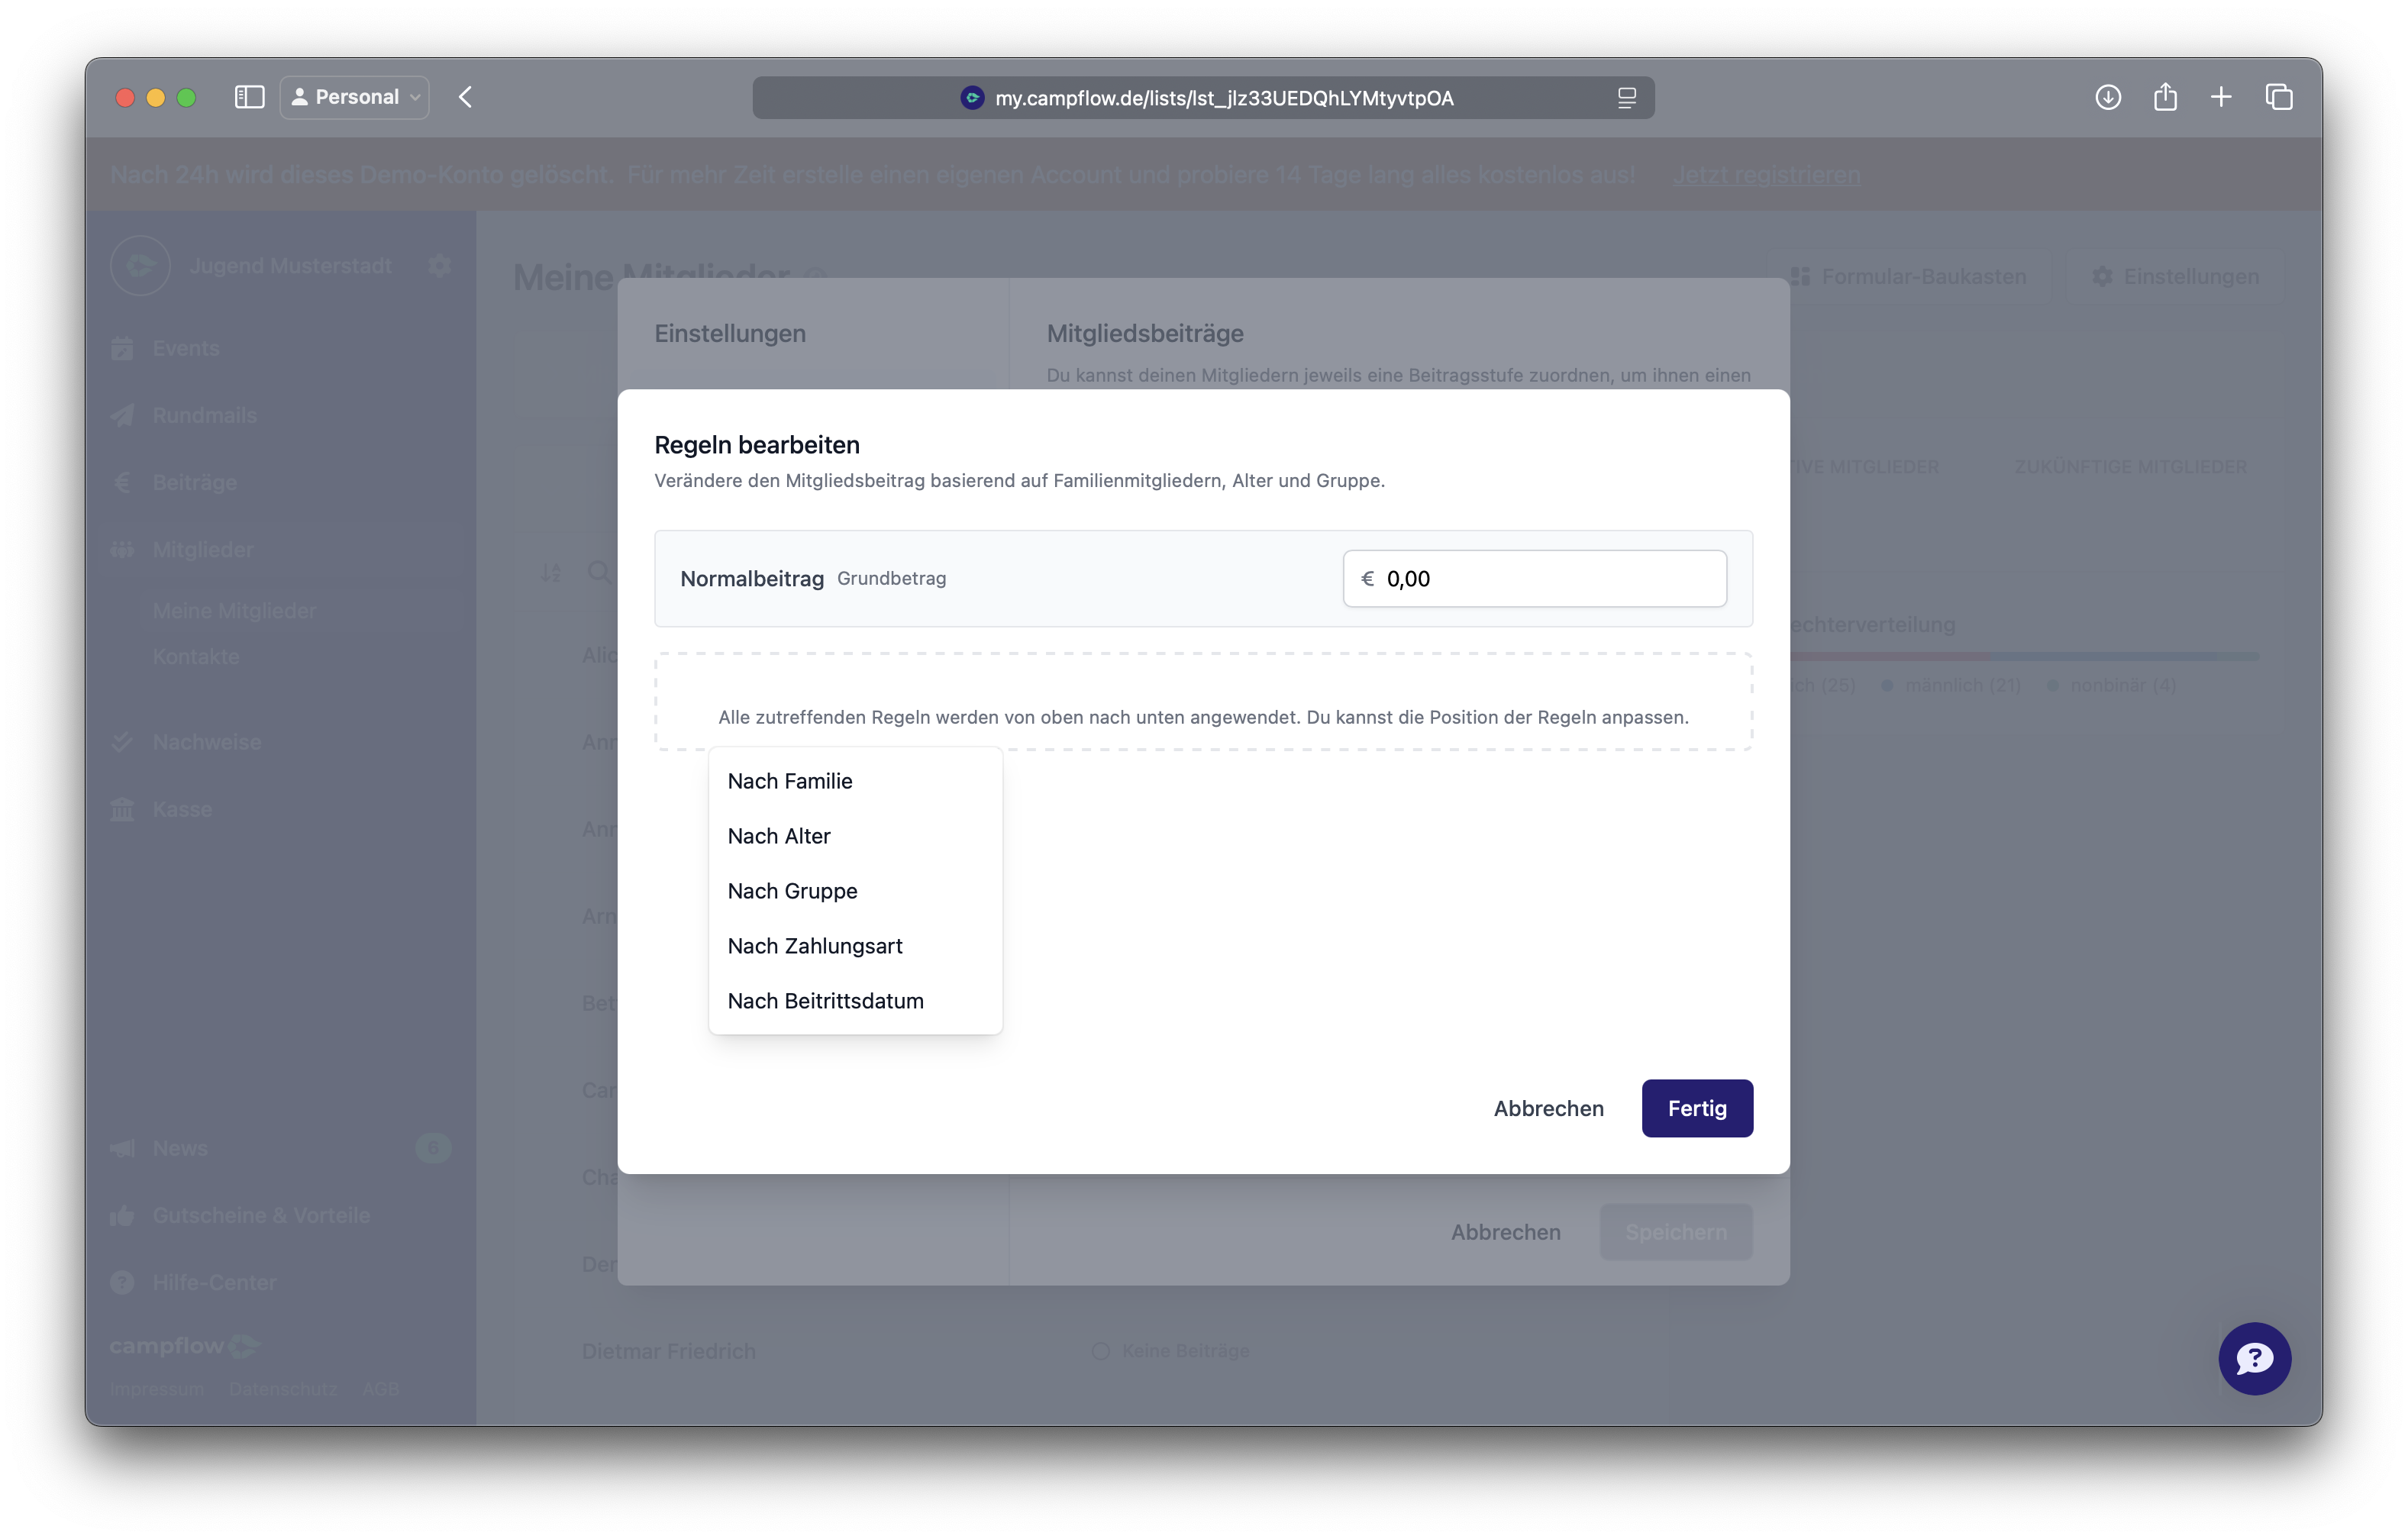
Task: Click the sort icon in member list
Action: [551, 572]
